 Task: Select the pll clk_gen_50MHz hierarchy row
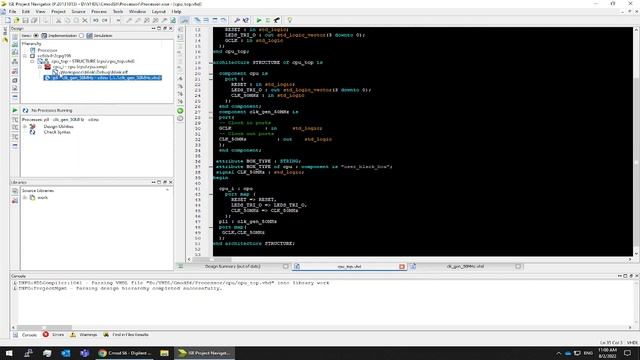click(x=103, y=78)
